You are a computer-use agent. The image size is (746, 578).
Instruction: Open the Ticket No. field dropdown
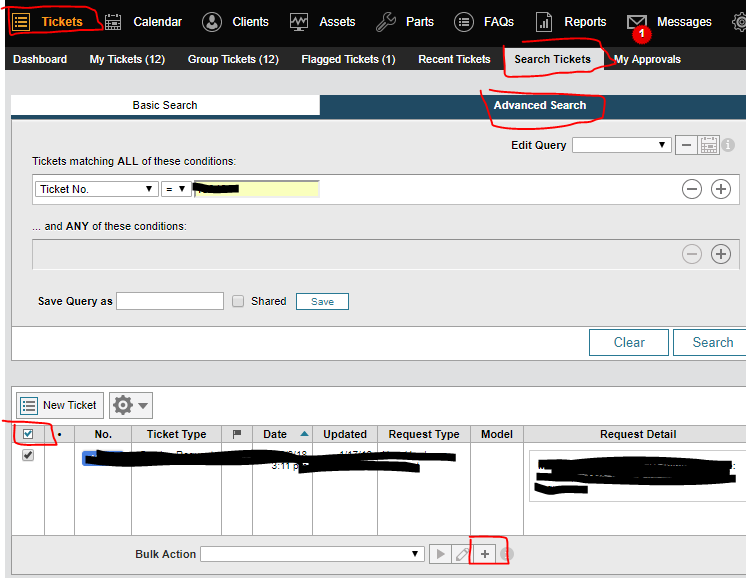pyautogui.click(x=97, y=189)
